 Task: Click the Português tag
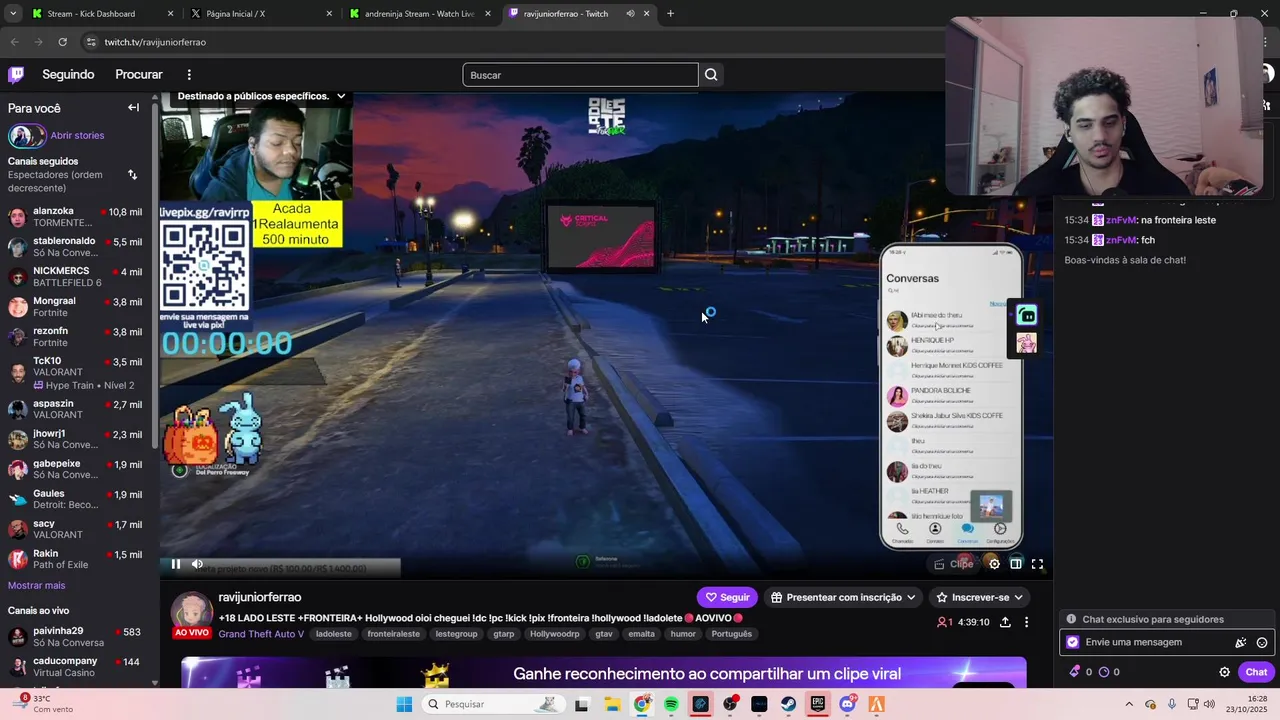point(731,634)
